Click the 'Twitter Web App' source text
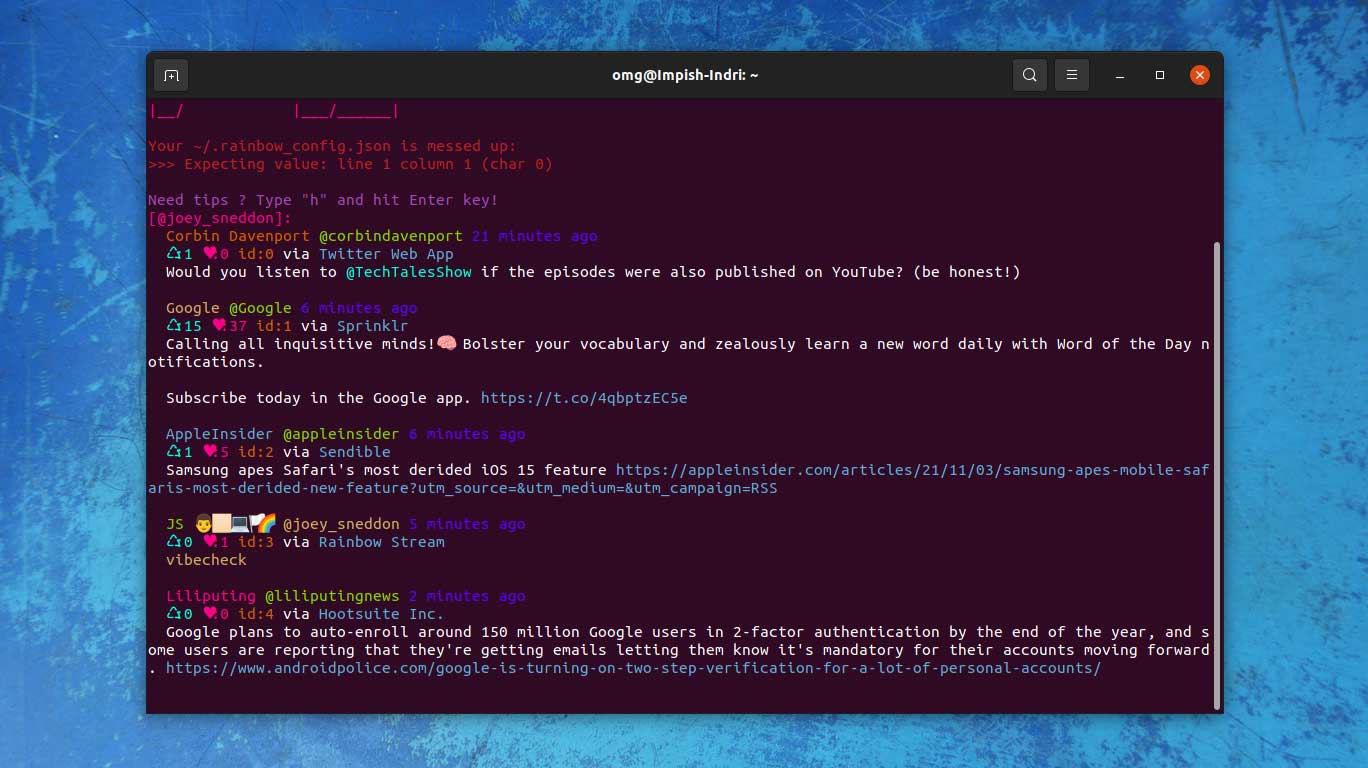The image size is (1368, 768). pos(386,254)
